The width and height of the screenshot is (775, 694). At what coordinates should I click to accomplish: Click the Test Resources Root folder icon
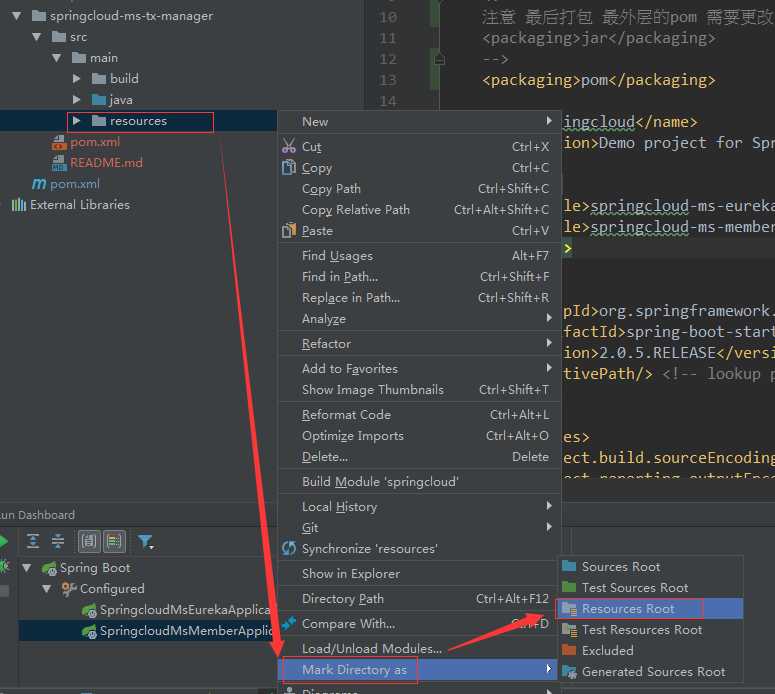(x=569, y=630)
